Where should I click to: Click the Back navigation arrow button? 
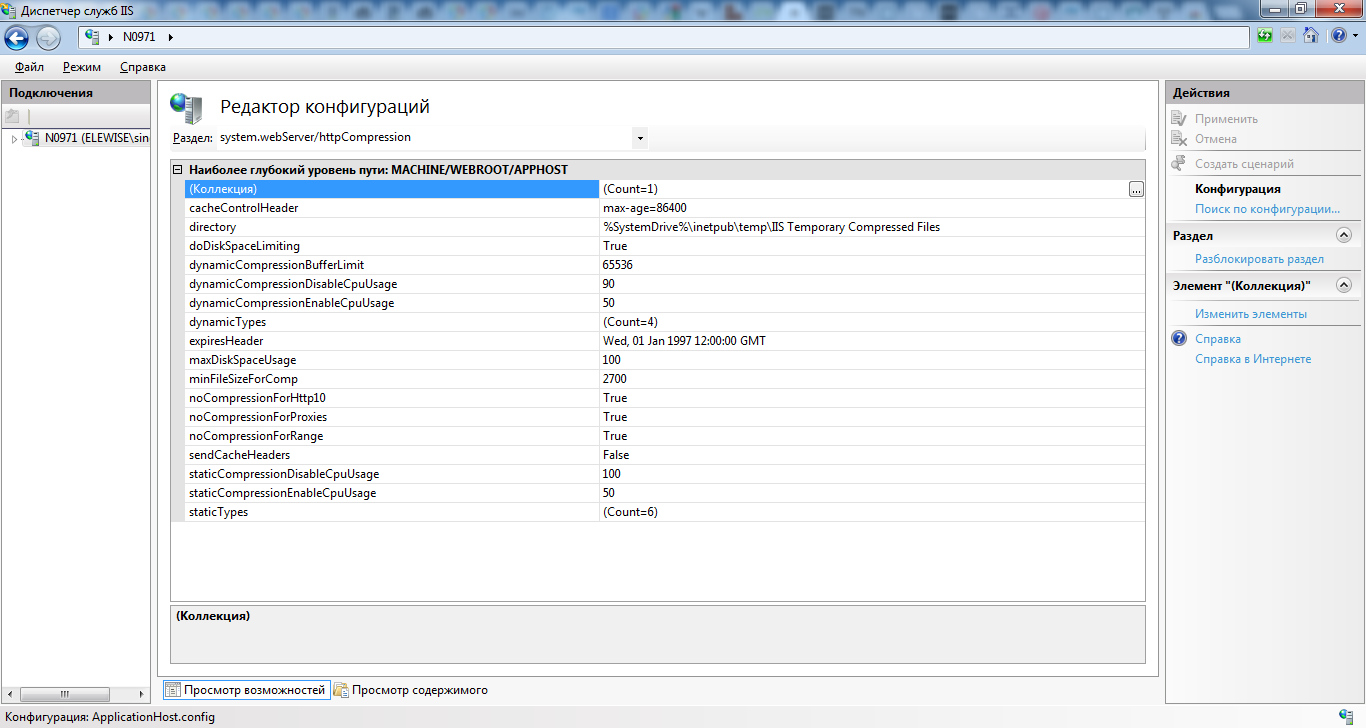tap(17, 38)
